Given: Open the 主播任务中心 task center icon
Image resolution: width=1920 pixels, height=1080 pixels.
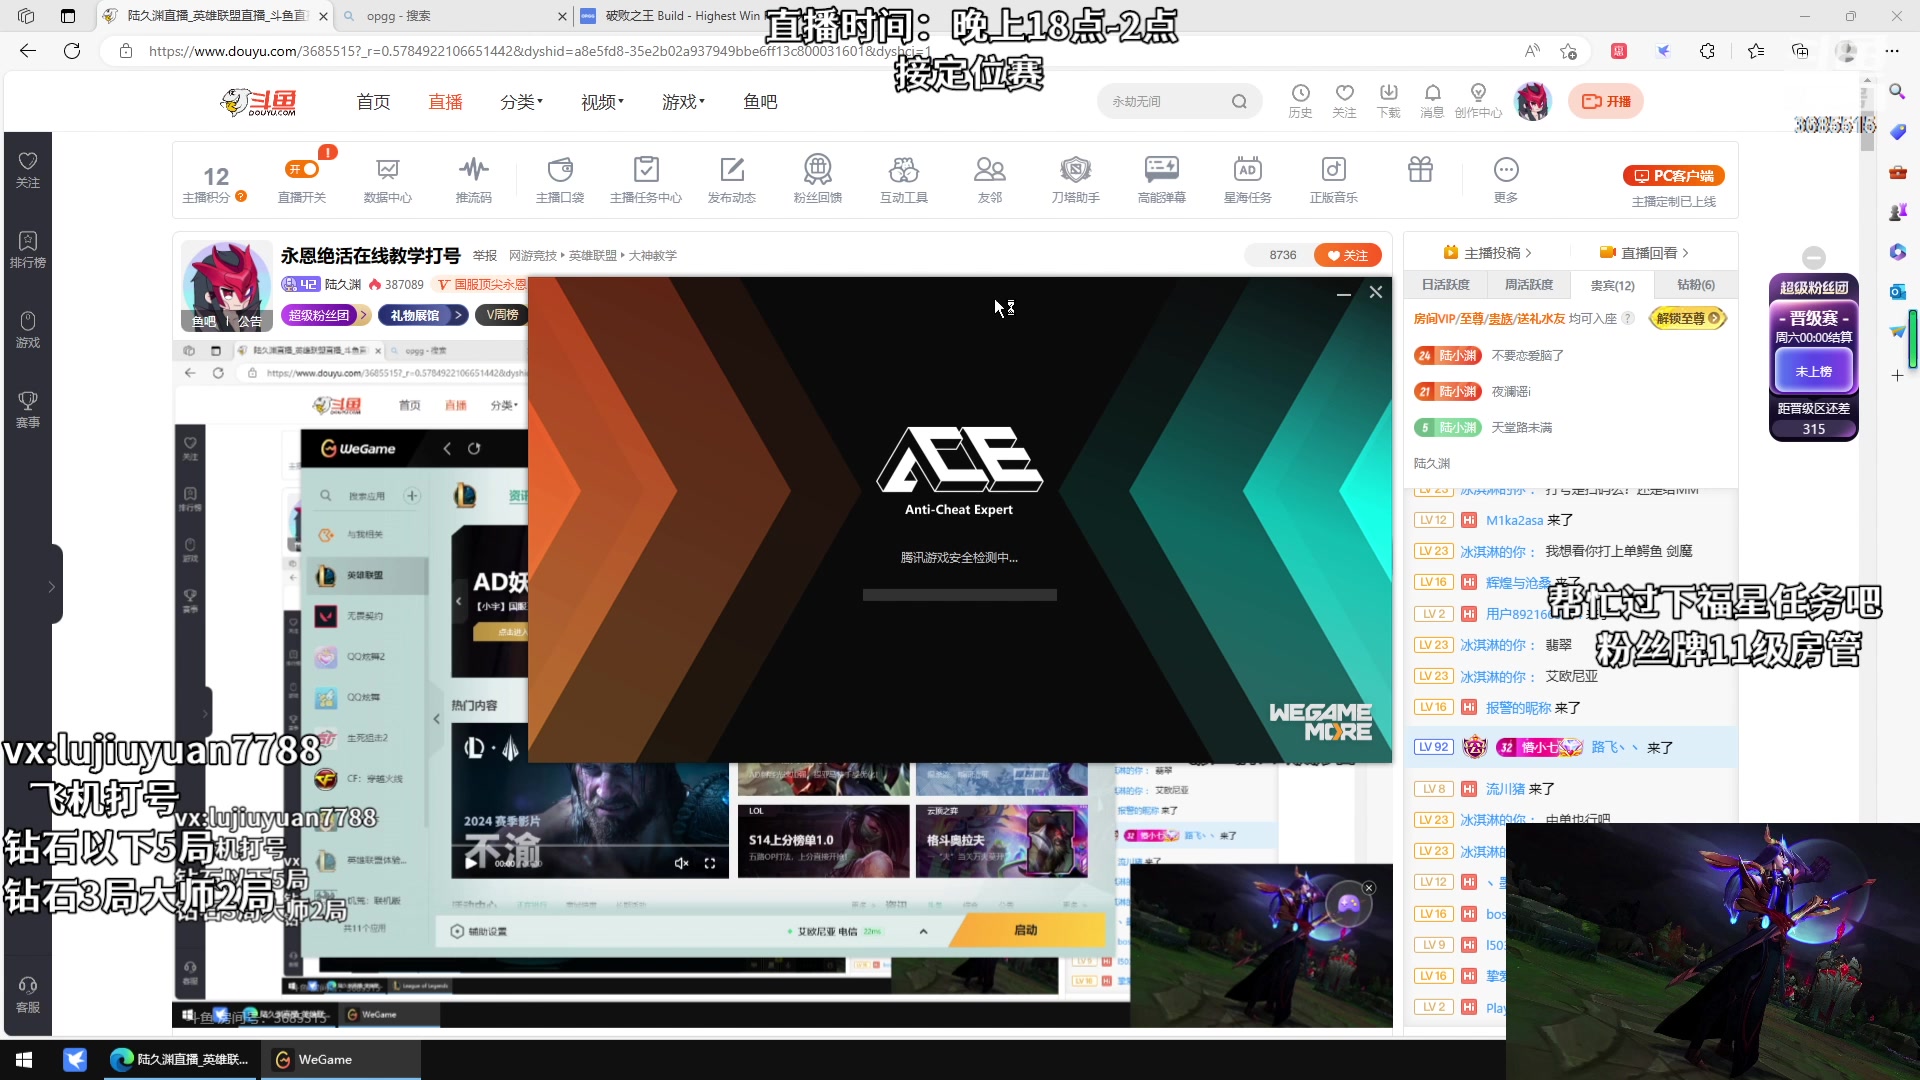Looking at the screenshot, I should click(x=646, y=179).
